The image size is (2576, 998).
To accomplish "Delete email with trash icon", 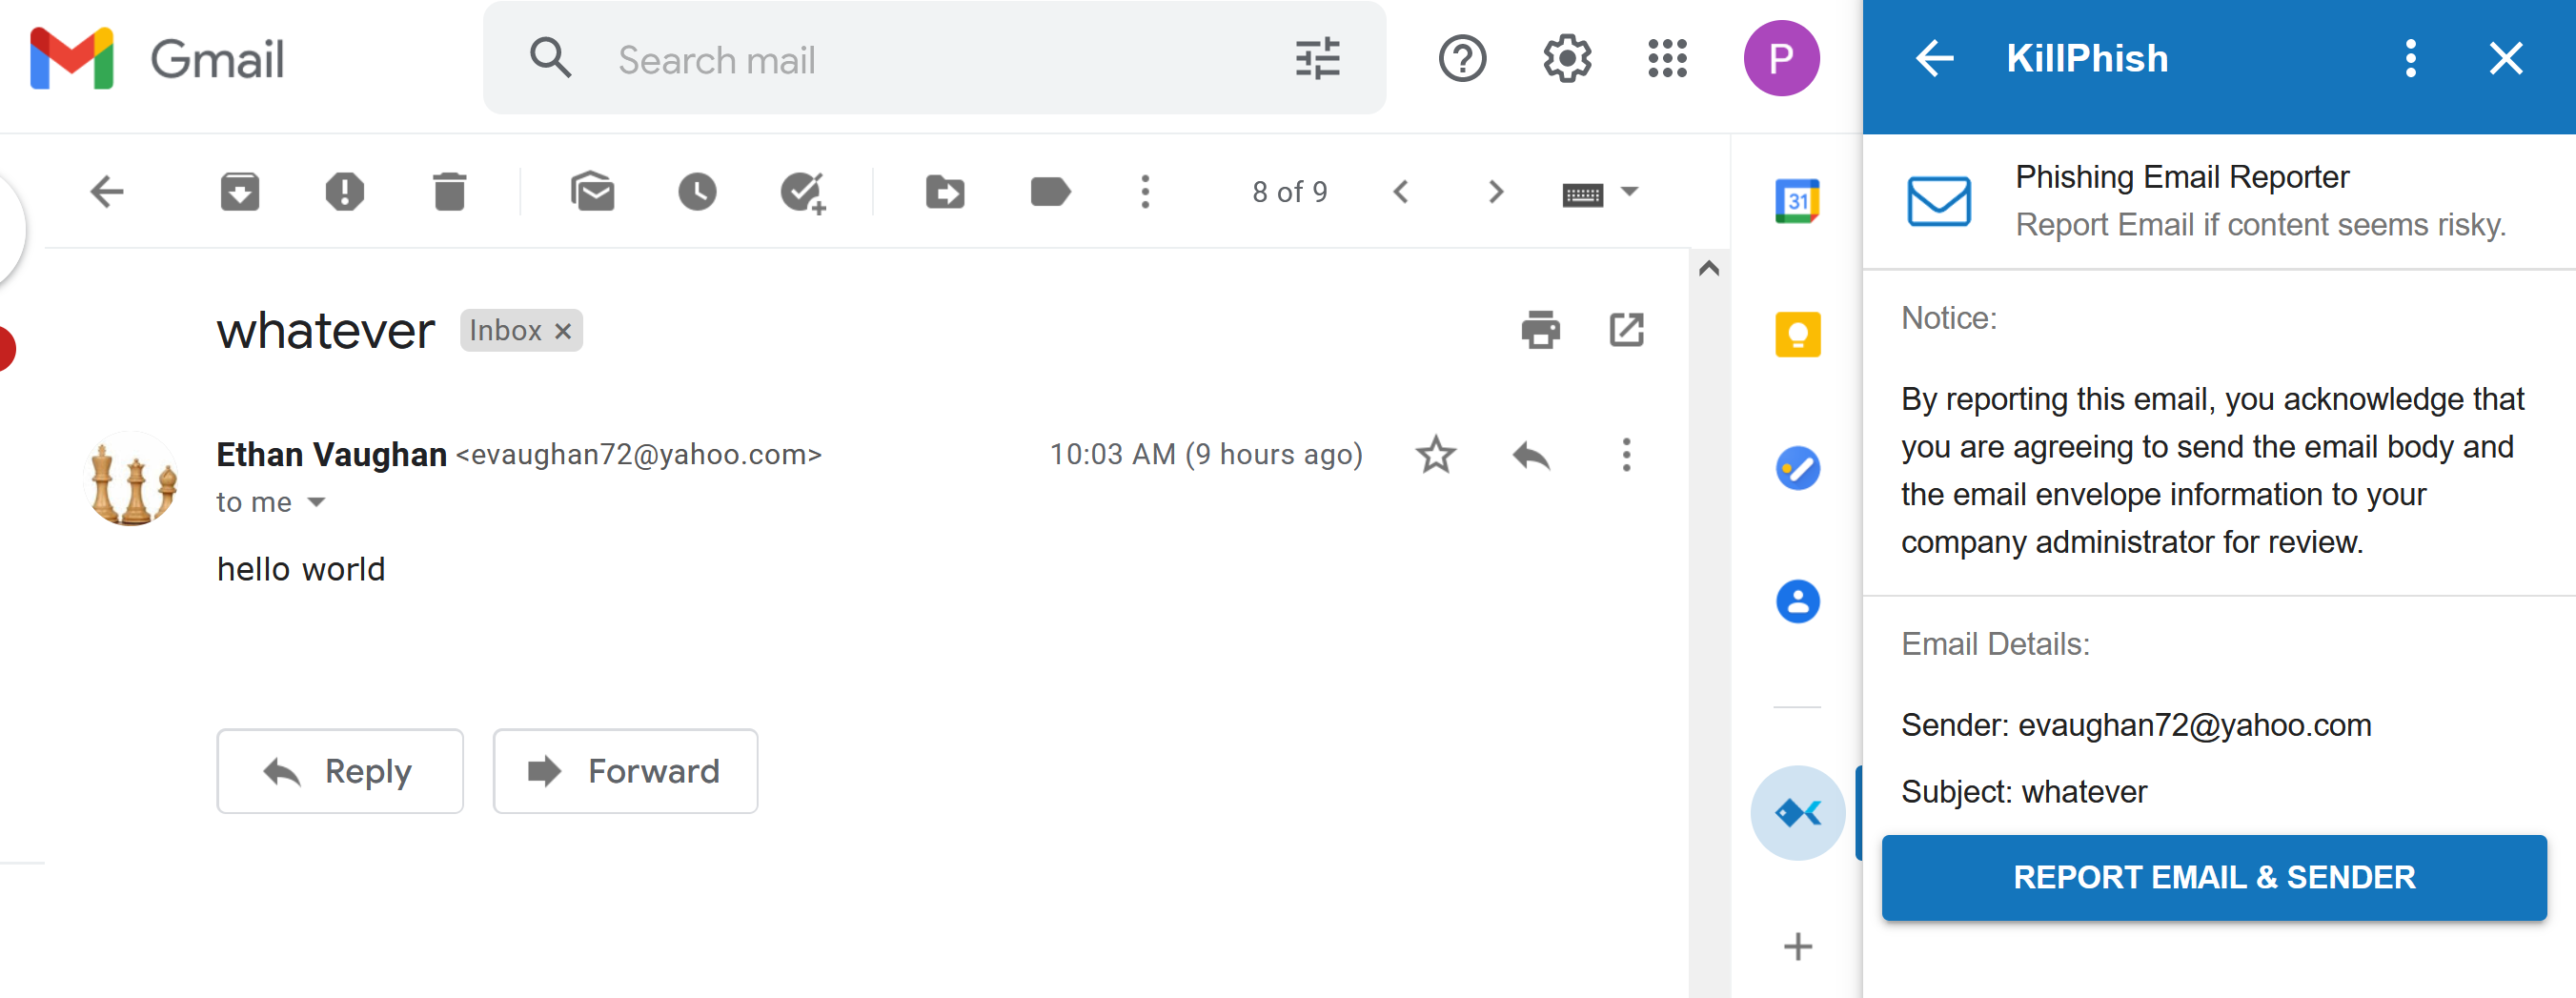I will pyautogui.click(x=450, y=191).
